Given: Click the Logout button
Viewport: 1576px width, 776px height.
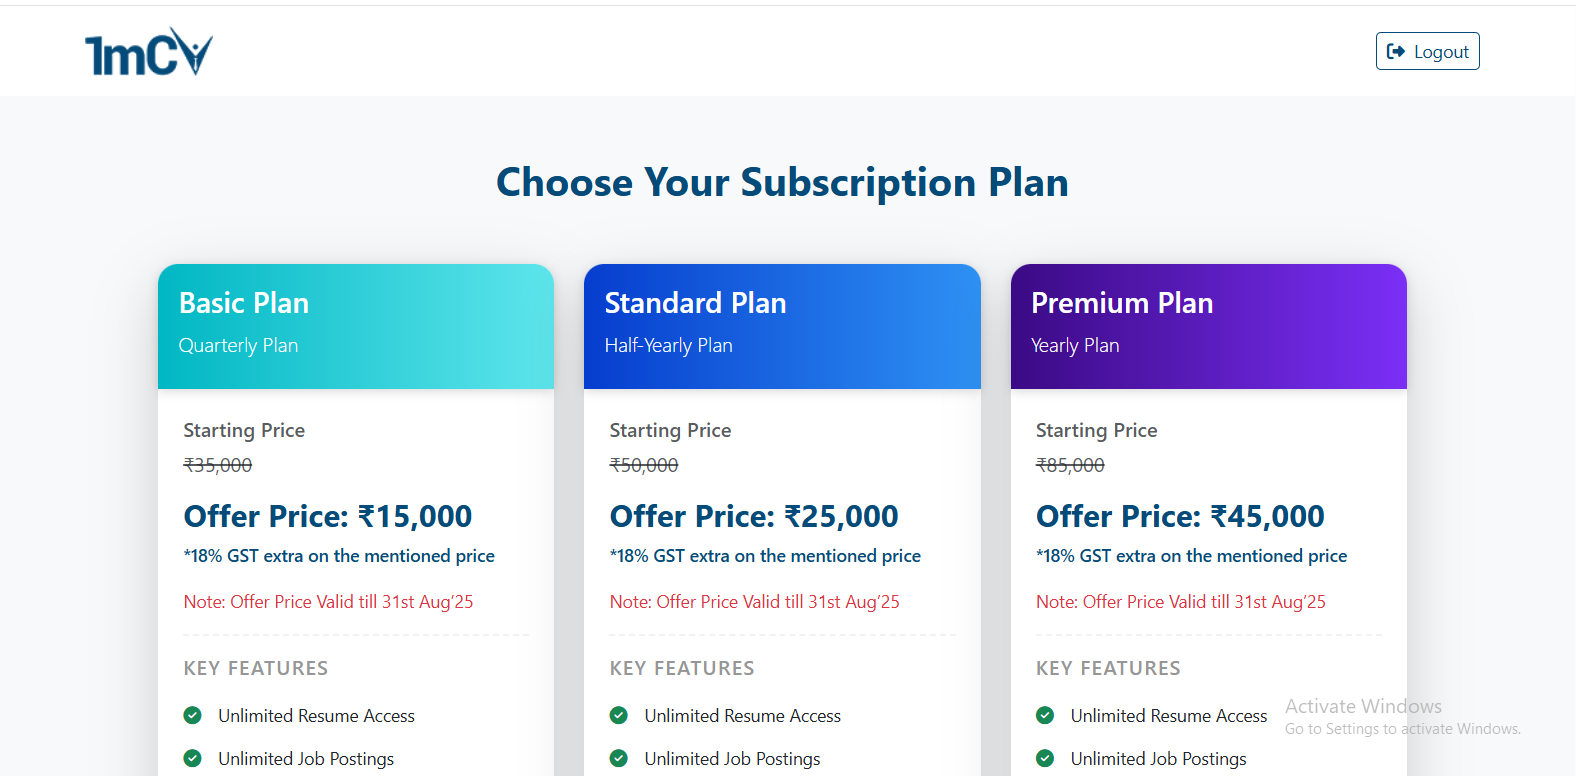Looking at the screenshot, I should (x=1427, y=51).
